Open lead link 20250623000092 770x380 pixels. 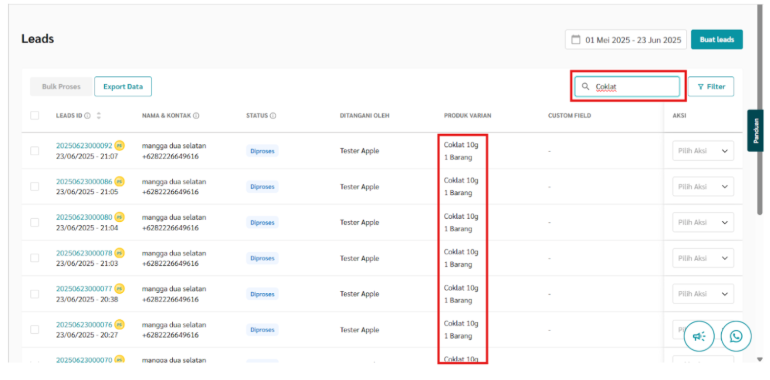pyautogui.click(x=84, y=145)
